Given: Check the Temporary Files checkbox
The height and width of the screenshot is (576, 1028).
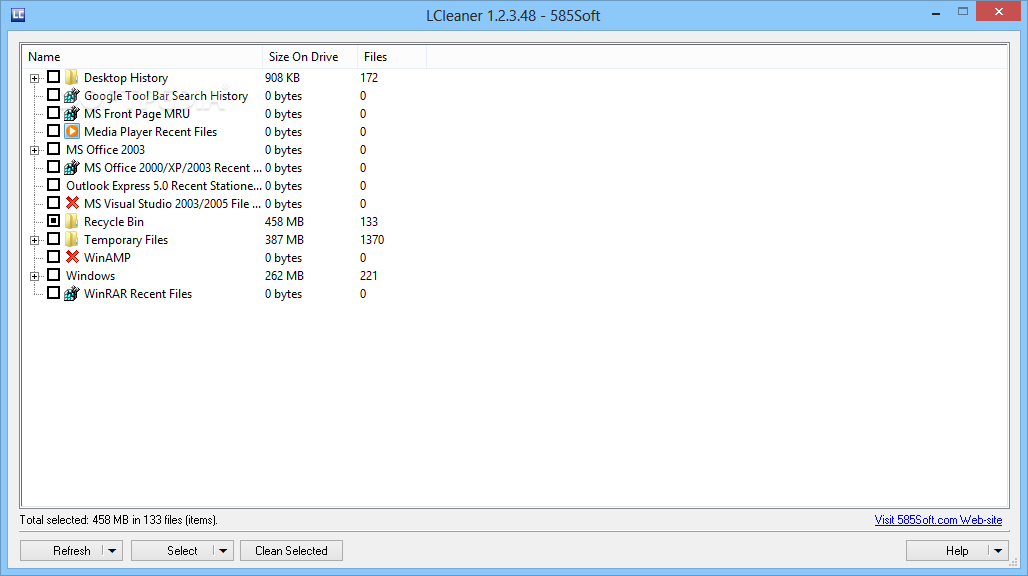Looking at the screenshot, I should [x=54, y=239].
